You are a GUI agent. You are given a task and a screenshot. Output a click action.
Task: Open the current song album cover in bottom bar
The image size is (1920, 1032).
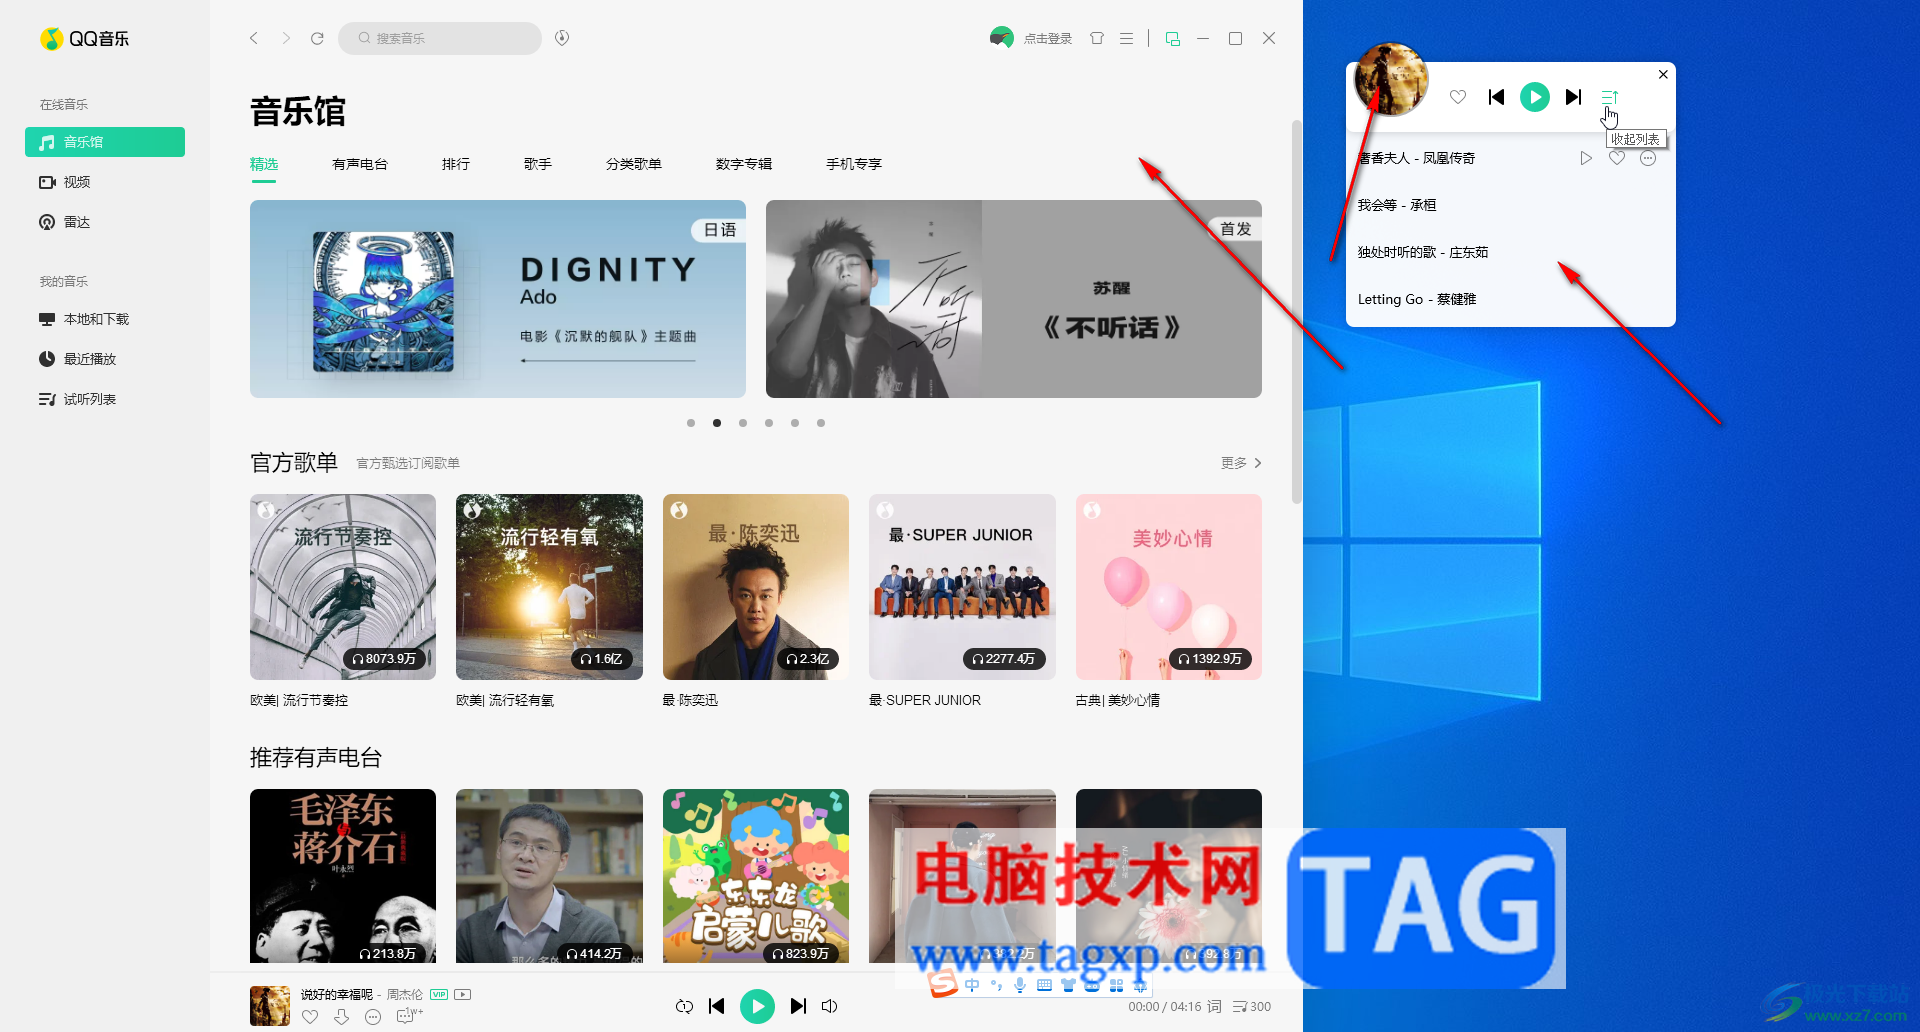(x=270, y=1006)
